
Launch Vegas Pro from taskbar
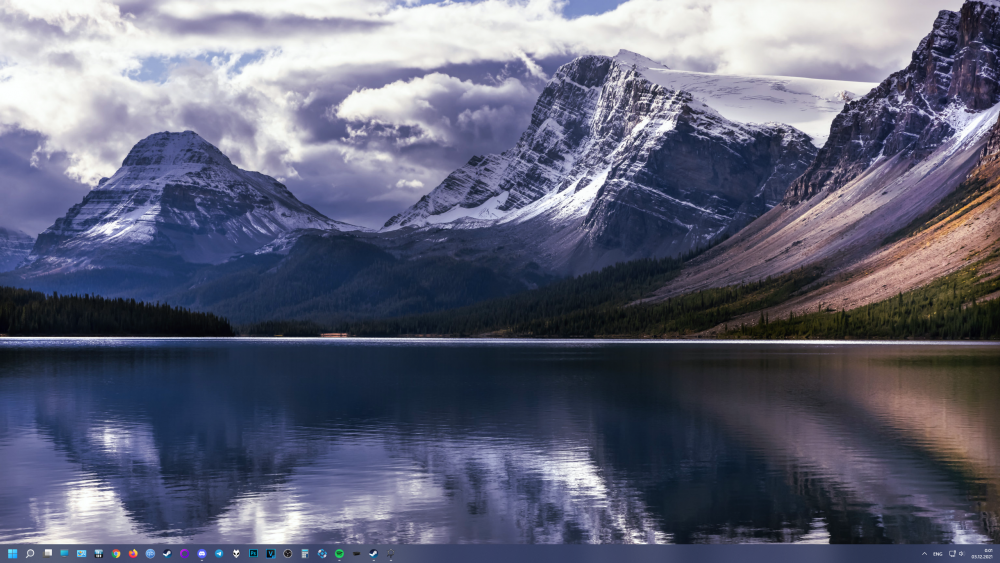(x=270, y=553)
